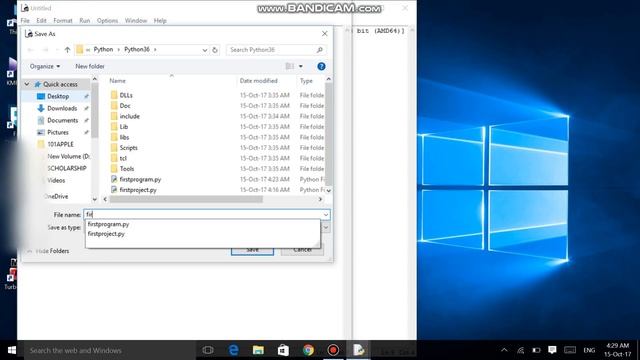This screenshot has width=640, height=360.
Task: Select OneDrive in navigation pane
Action: tap(56, 196)
